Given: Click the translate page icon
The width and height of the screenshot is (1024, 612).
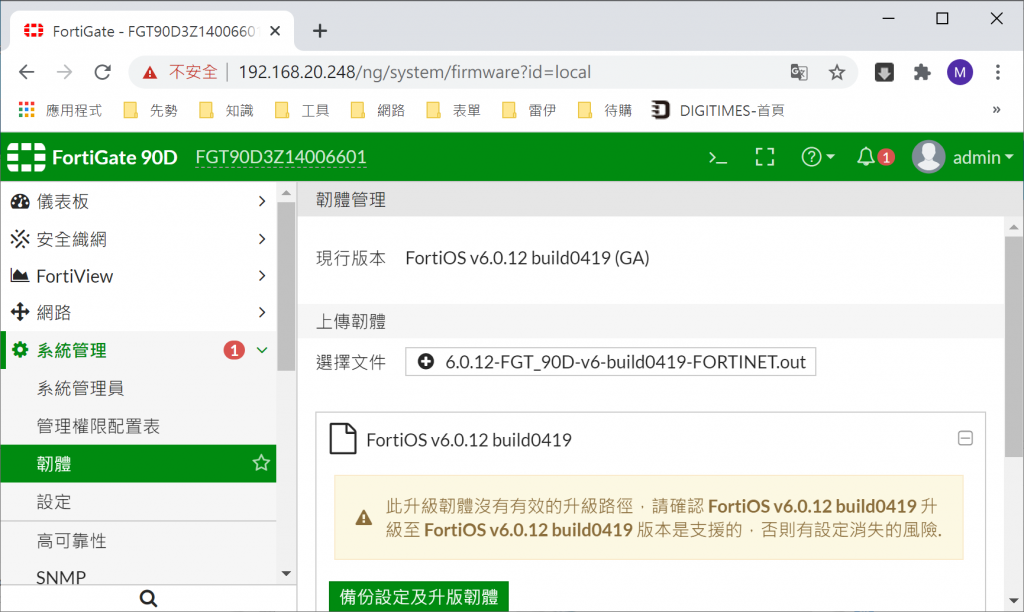Looking at the screenshot, I should tap(799, 72).
